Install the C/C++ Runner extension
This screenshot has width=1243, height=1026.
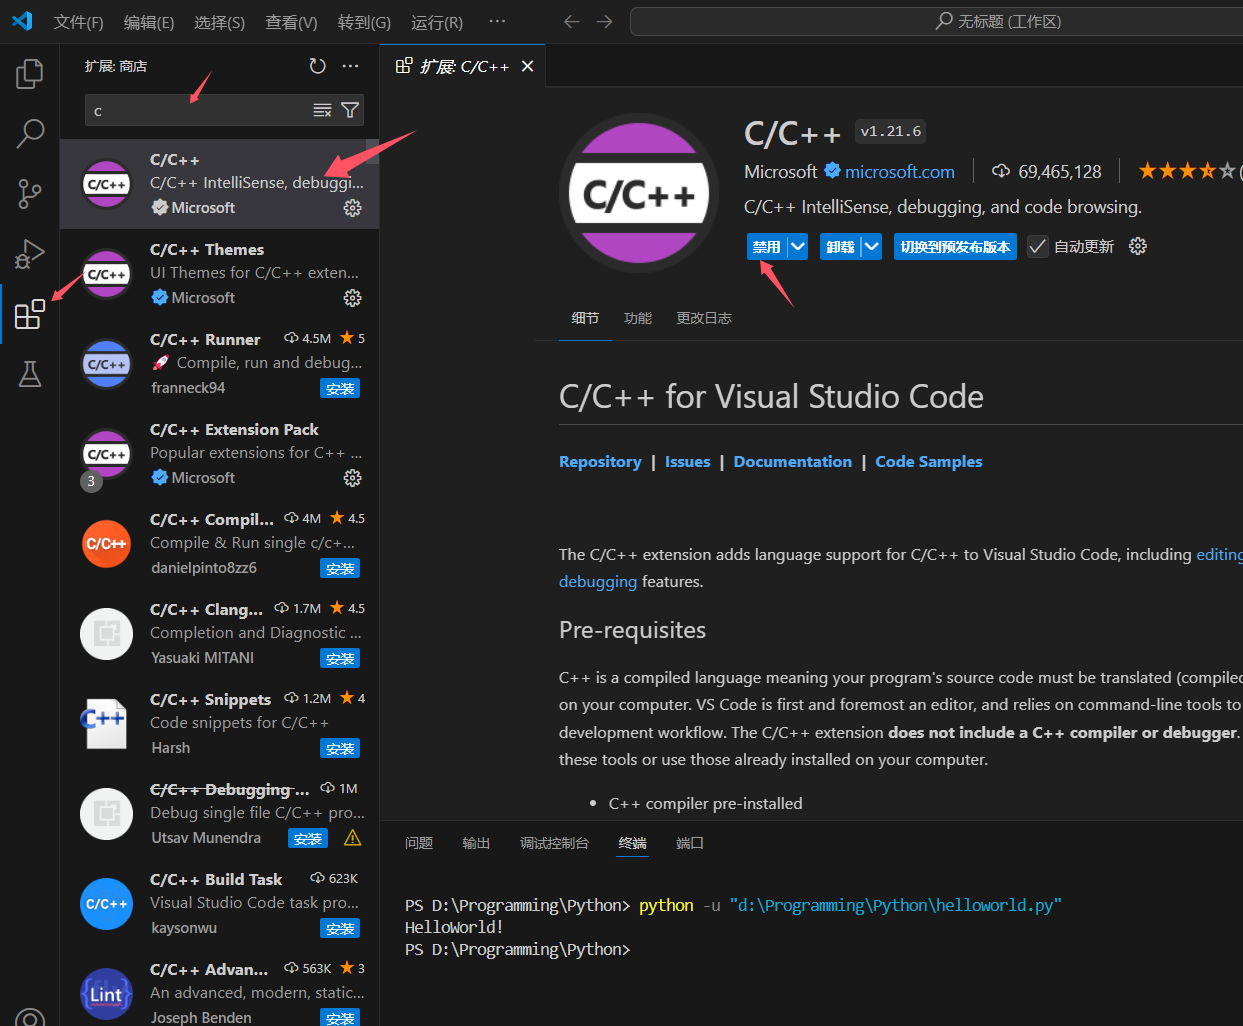(x=340, y=388)
